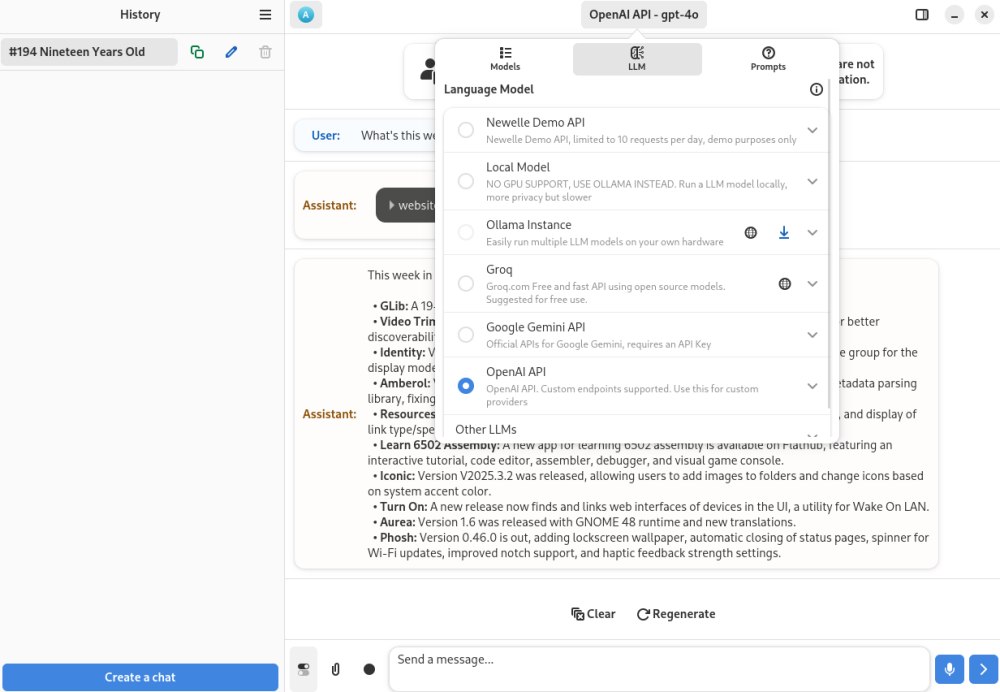Copy the #194 Nineteen Years Old chat

tap(197, 52)
